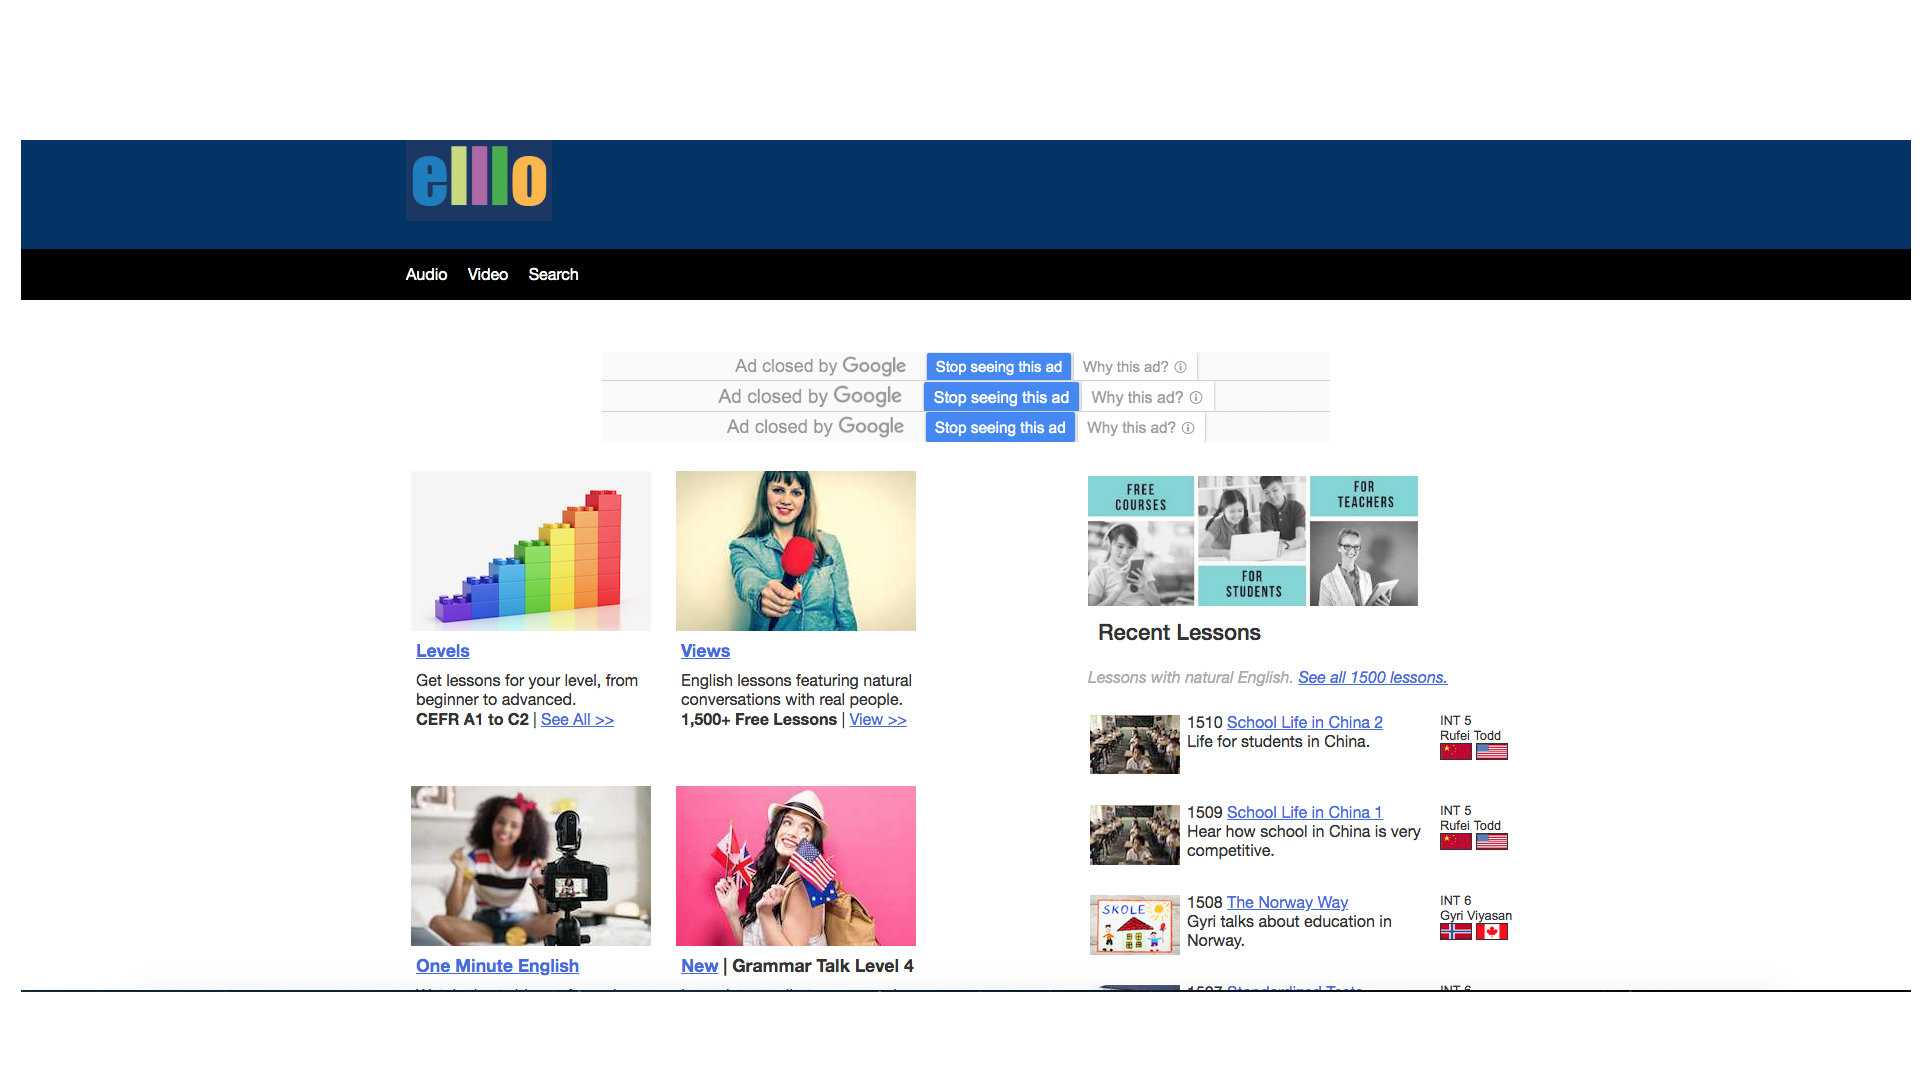Click 'See All >>' under Levels
Screen dimensions: 1920x1080
(577, 720)
